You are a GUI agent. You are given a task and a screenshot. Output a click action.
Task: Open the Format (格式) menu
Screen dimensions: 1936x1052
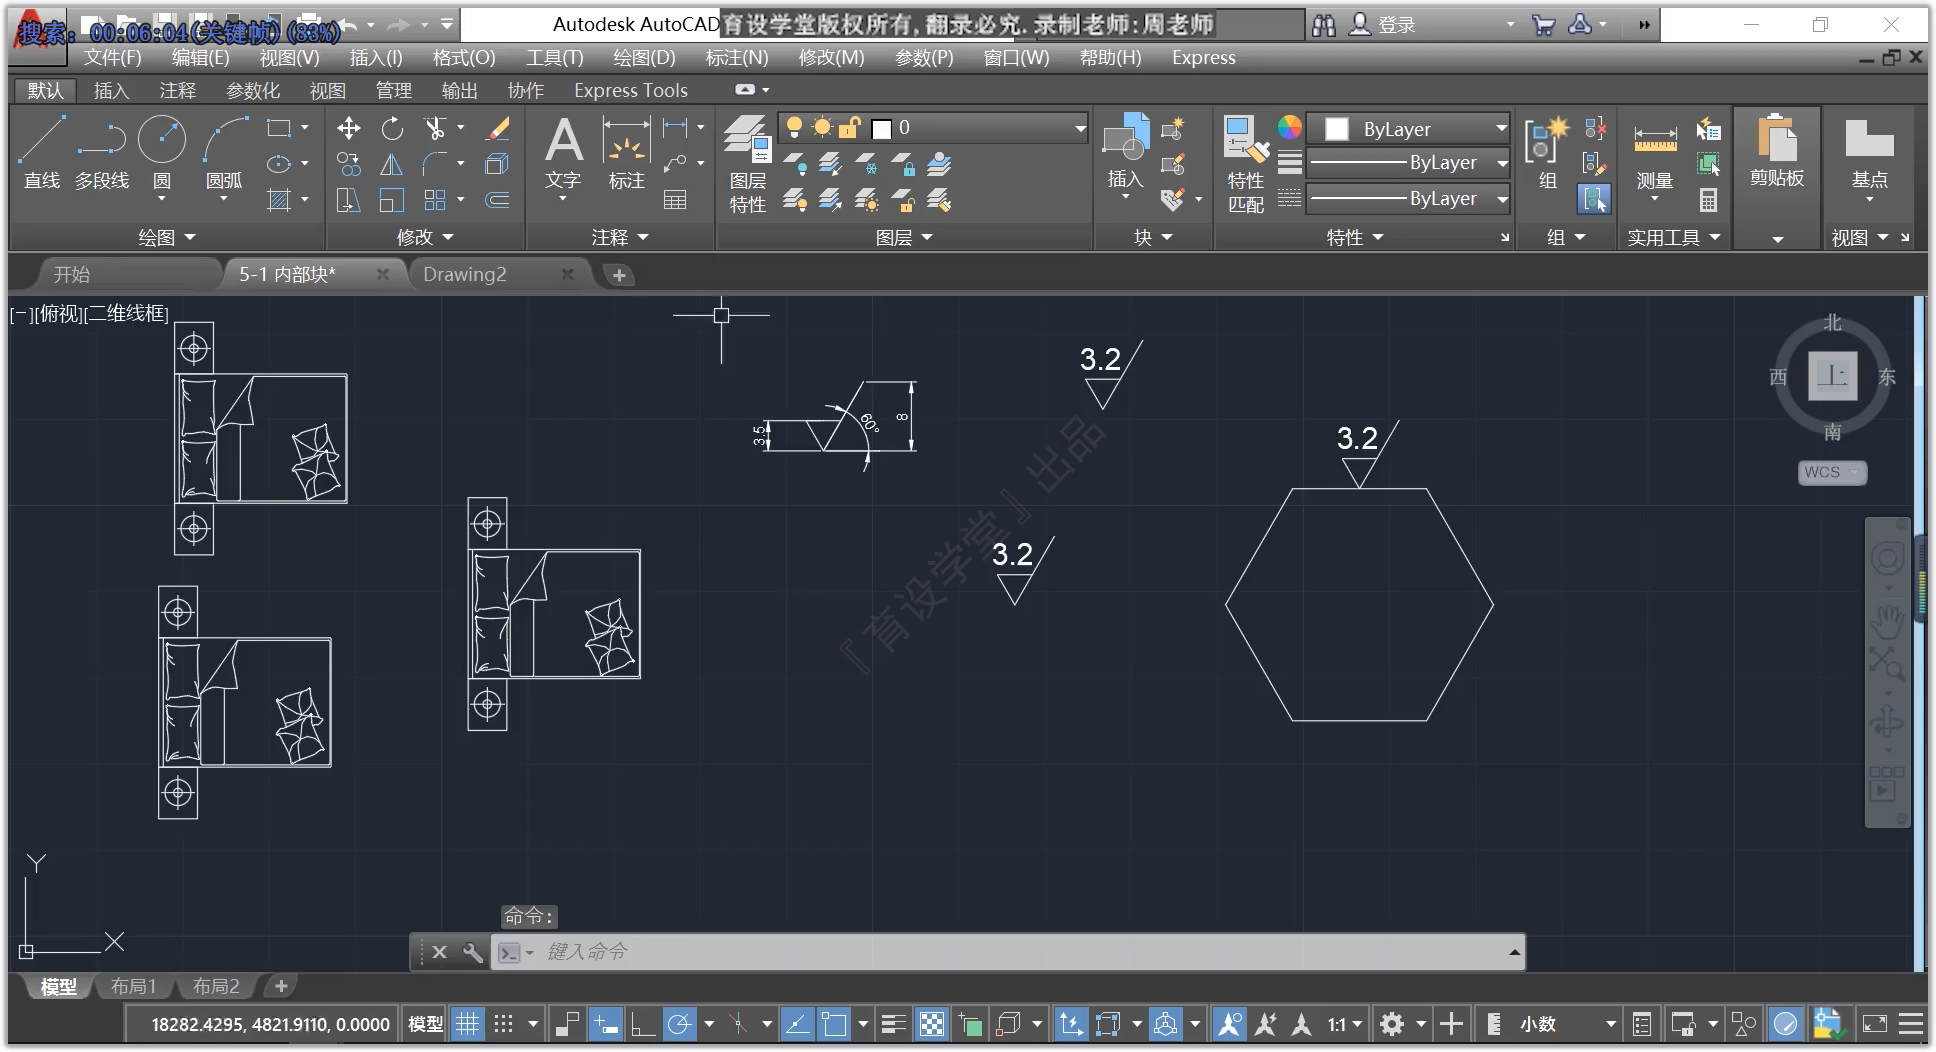(x=463, y=58)
